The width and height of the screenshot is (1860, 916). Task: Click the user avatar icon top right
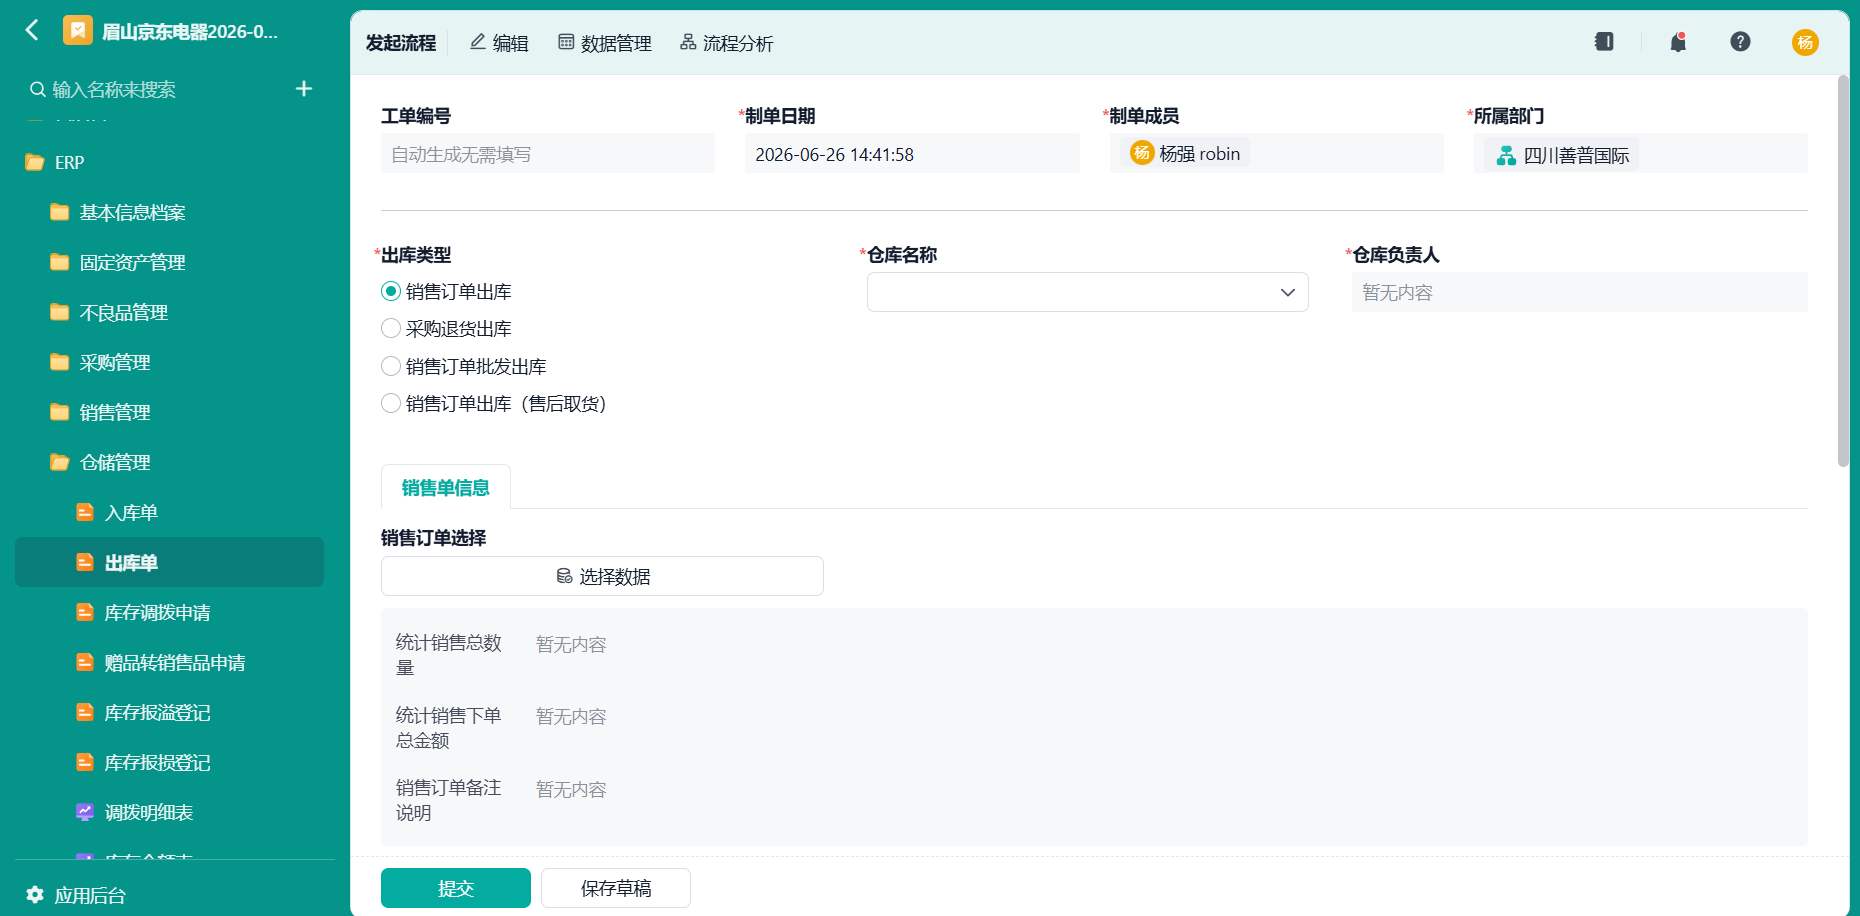coord(1805,42)
